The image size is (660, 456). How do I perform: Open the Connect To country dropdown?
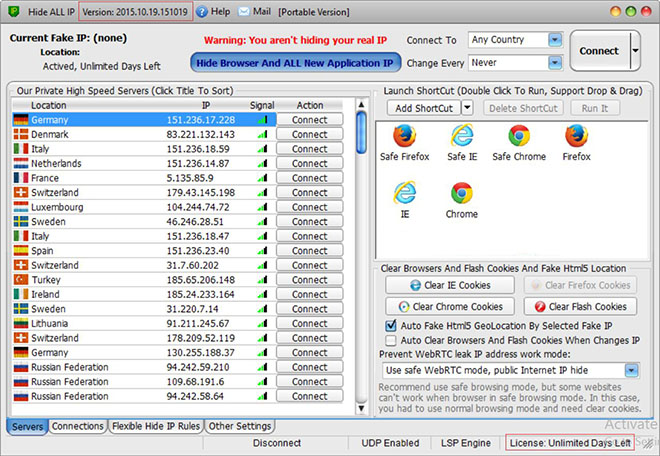point(555,40)
